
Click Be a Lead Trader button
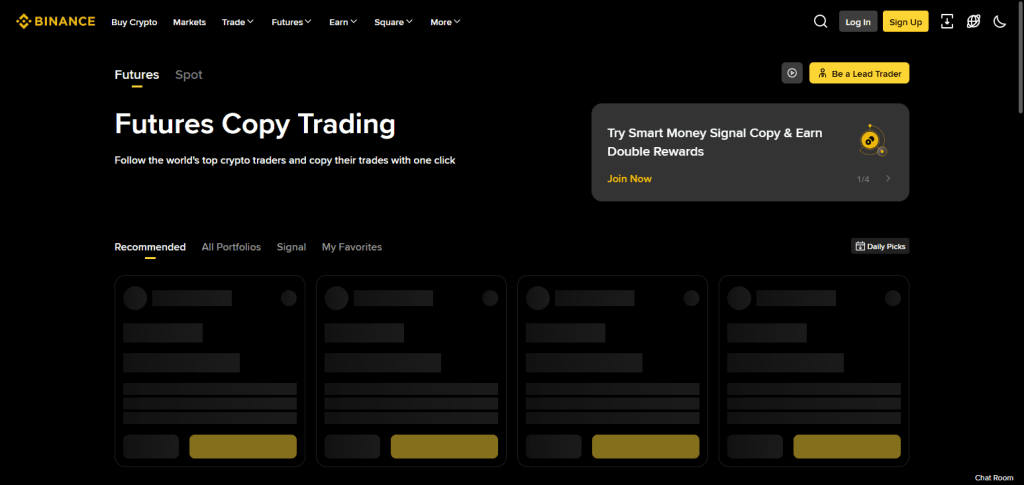[x=859, y=73]
